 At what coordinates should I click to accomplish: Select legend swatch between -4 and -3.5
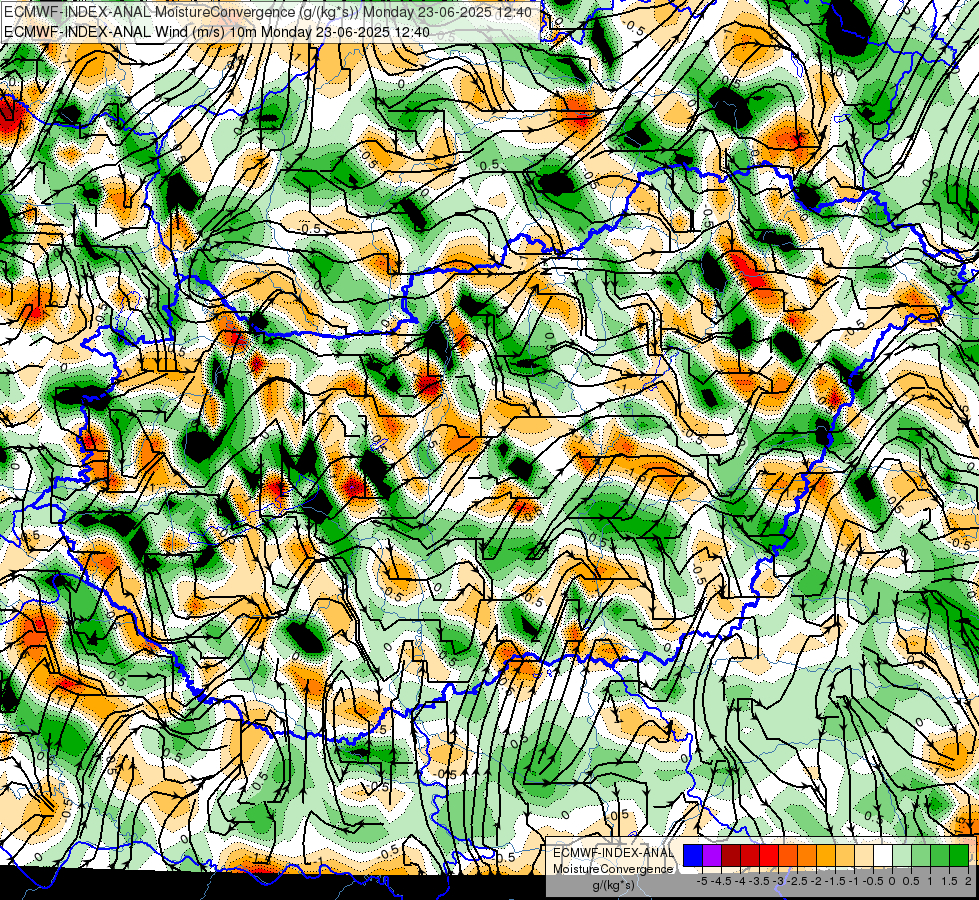pyautogui.click(x=750, y=856)
